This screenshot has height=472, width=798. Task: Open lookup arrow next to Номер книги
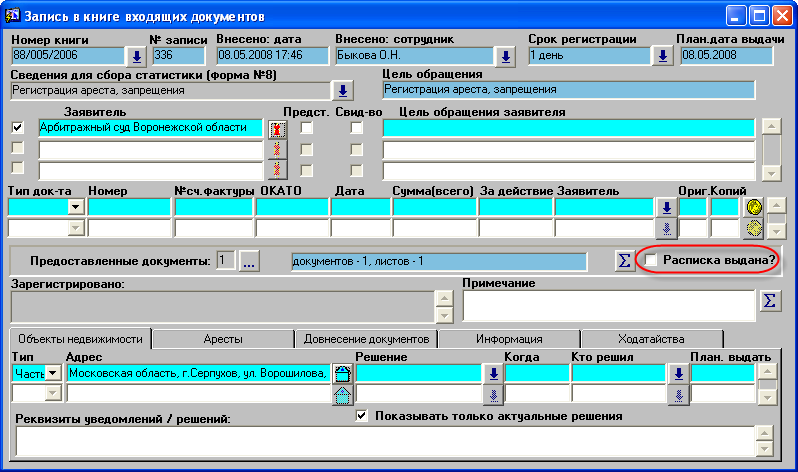tap(136, 57)
